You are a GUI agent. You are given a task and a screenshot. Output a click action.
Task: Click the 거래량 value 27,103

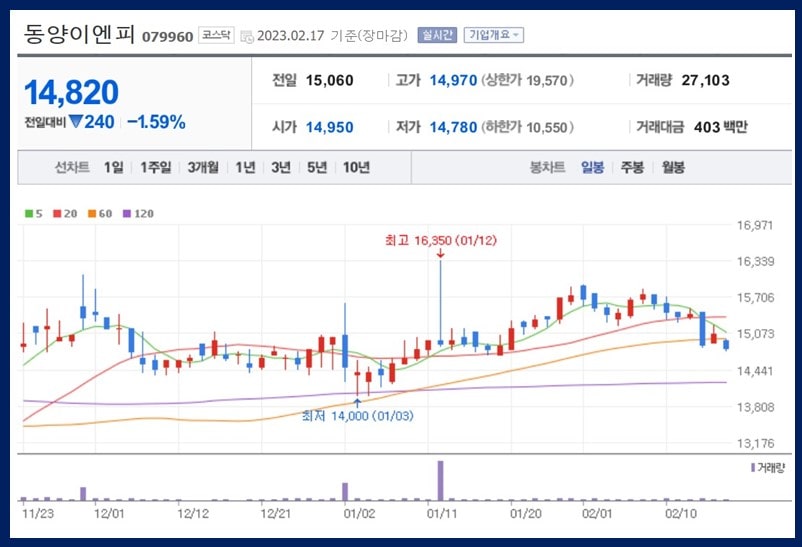pos(705,80)
